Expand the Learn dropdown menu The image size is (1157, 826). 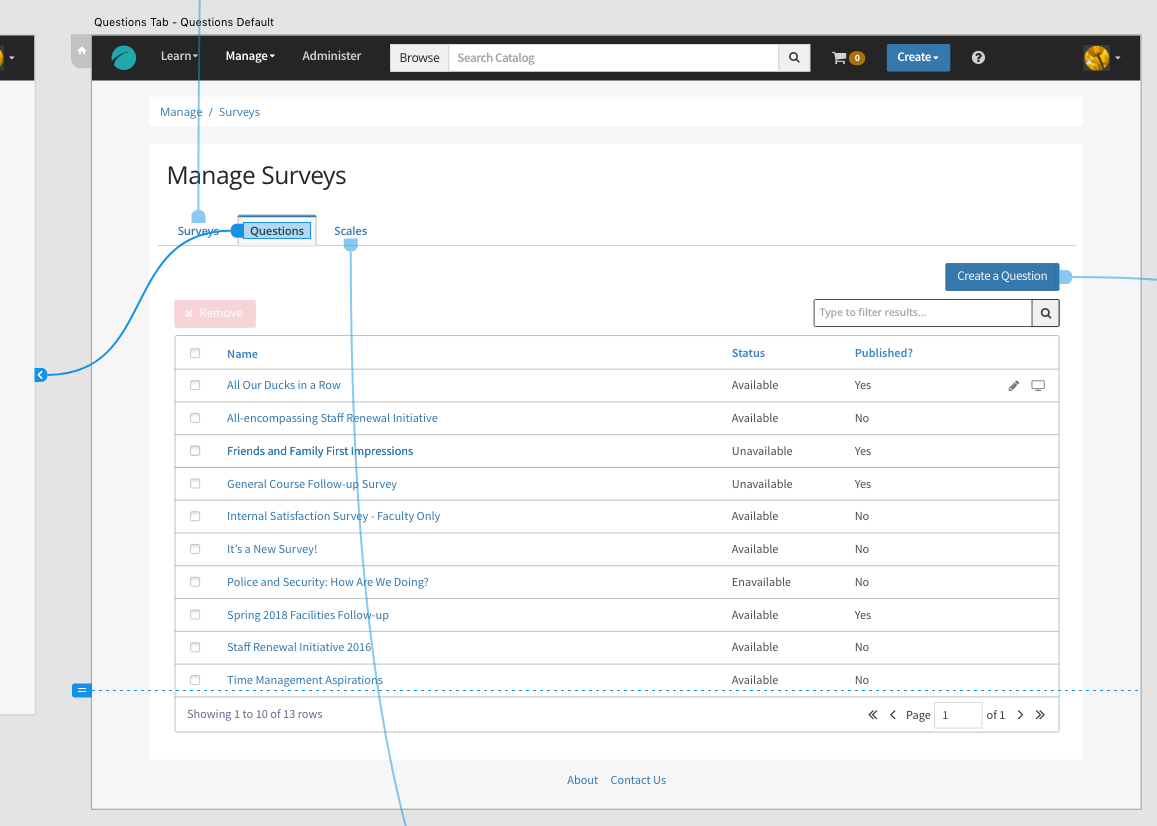point(179,57)
